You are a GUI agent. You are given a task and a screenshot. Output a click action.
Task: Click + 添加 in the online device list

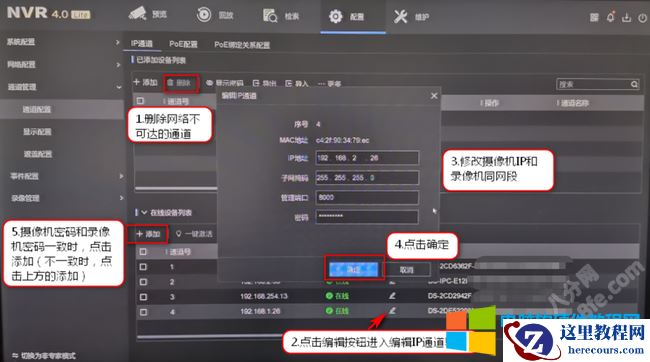(148, 234)
